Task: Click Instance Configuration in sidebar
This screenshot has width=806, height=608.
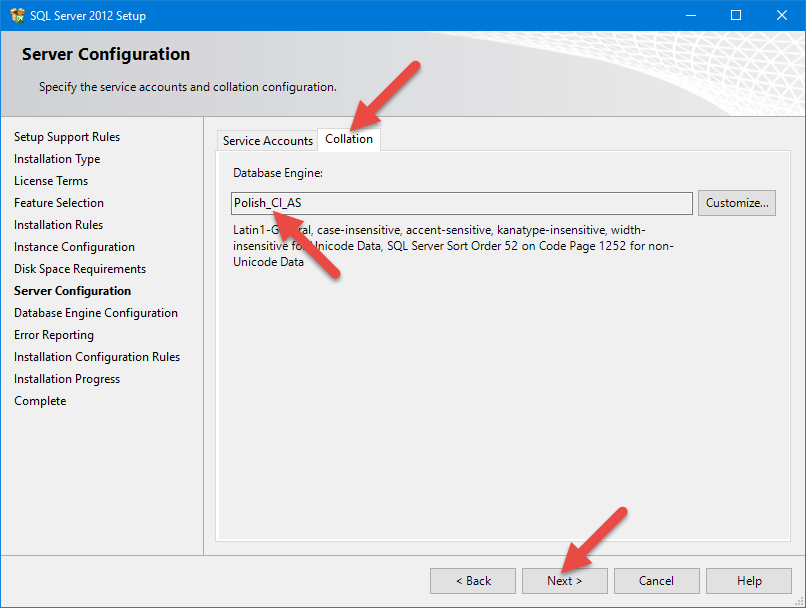Action: point(74,247)
